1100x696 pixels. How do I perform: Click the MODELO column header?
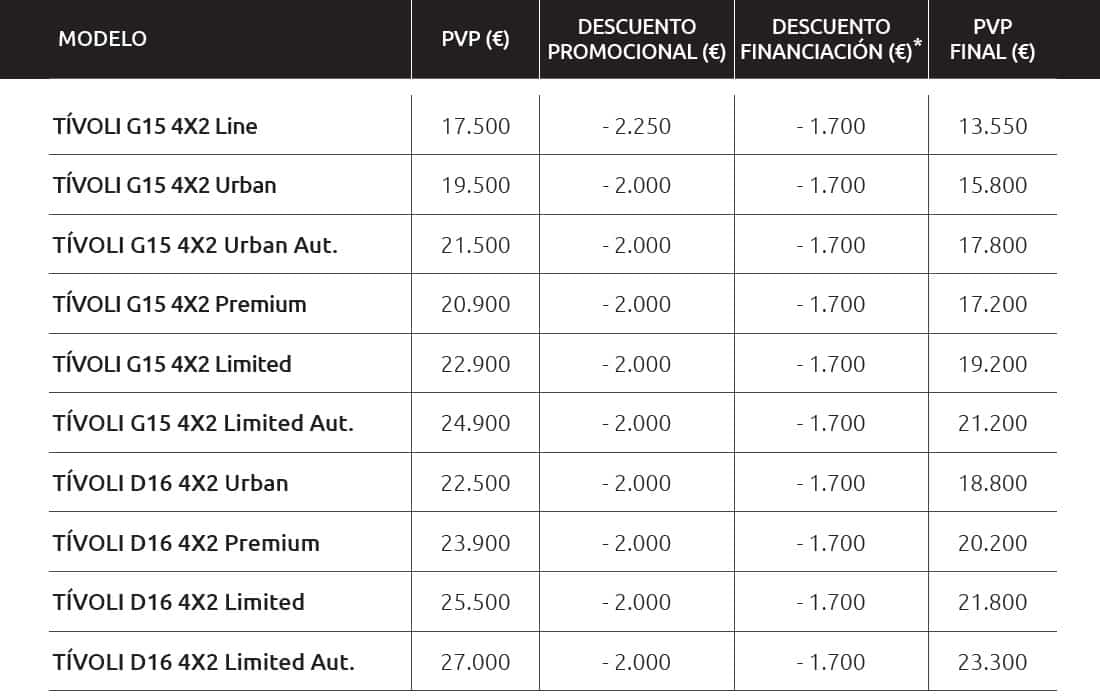pos(102,39)
